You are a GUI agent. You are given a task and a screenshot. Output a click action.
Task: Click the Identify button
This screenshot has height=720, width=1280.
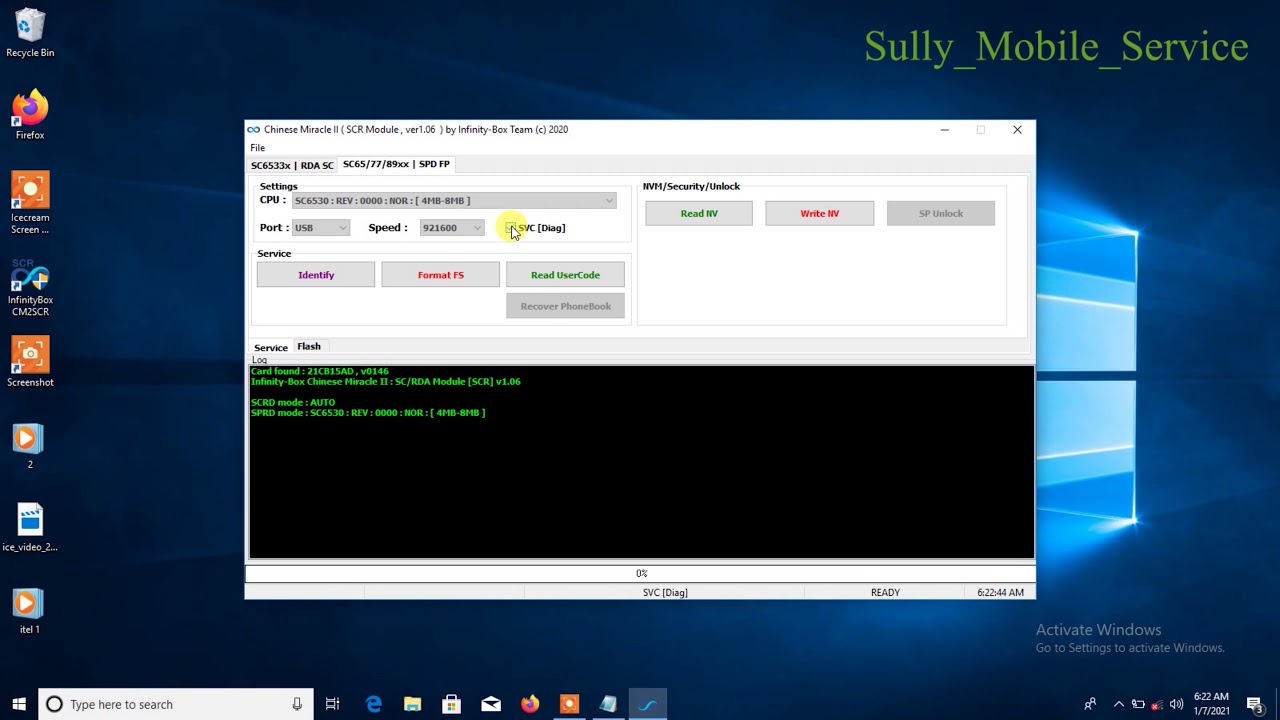(316, 275)
